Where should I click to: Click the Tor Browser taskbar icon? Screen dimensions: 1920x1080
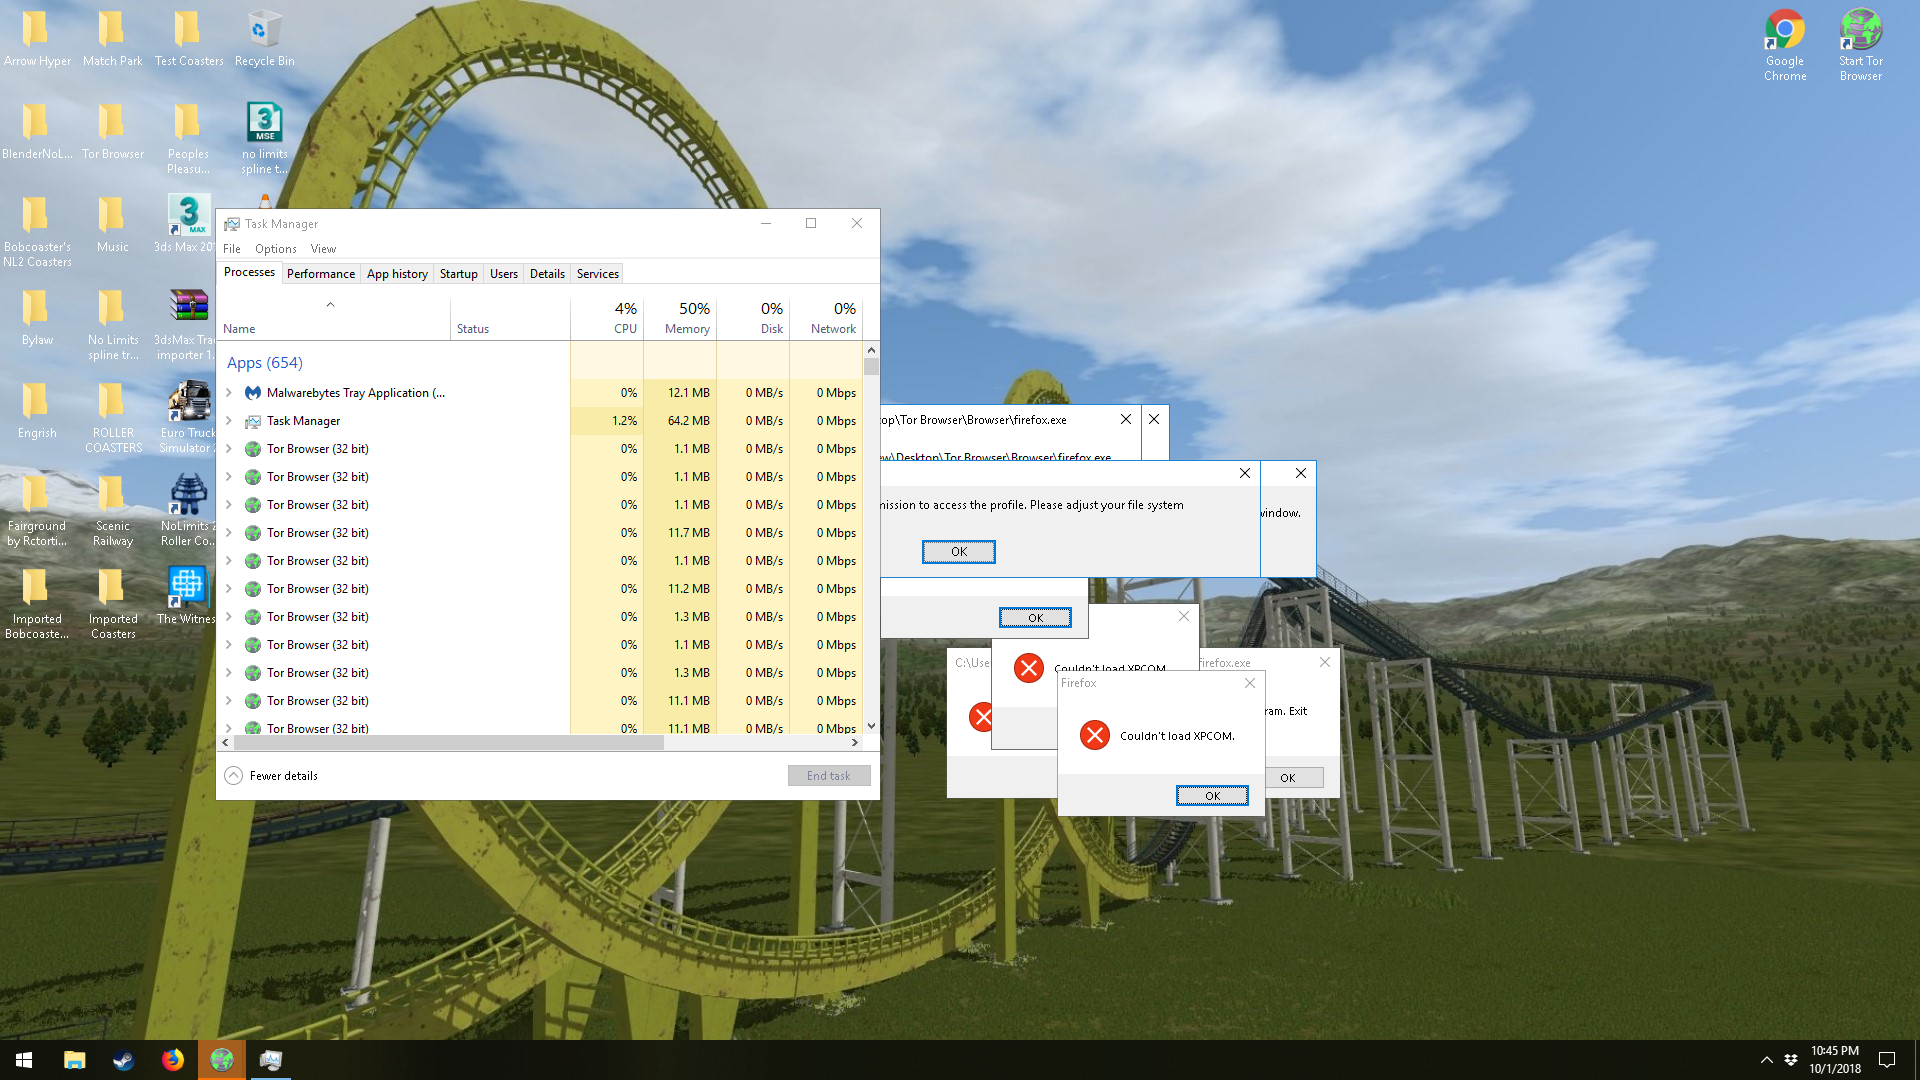point(222,1060)
